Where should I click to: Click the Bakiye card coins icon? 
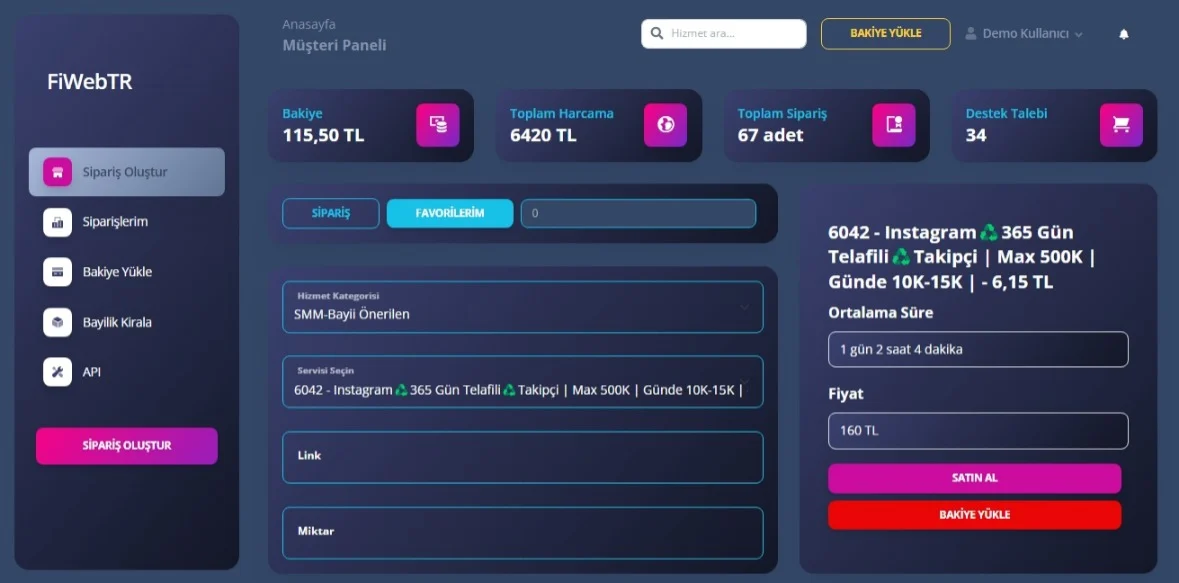pyautogui.click(x=438, y=125)
